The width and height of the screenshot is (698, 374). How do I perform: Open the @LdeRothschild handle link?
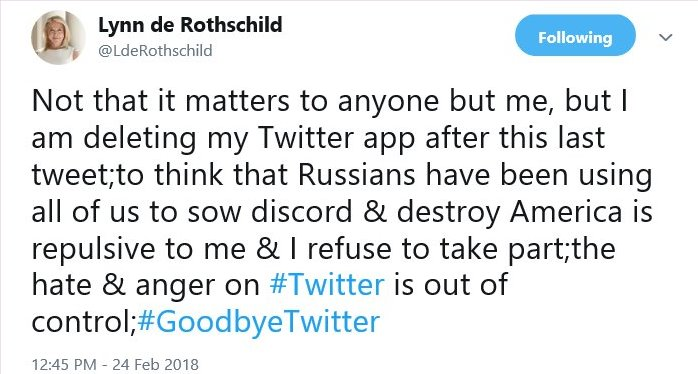pyautogui.click(x=155, y=51)
